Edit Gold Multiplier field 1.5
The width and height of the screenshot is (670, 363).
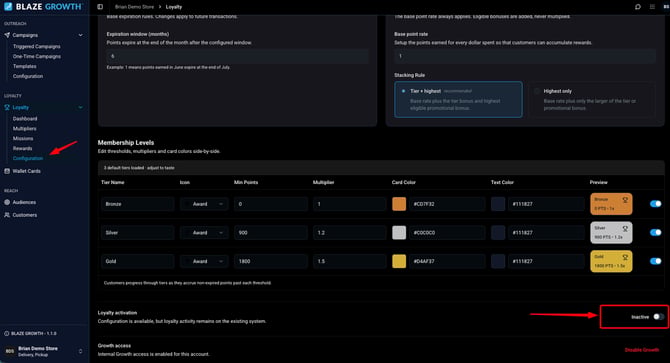[350, 261]
